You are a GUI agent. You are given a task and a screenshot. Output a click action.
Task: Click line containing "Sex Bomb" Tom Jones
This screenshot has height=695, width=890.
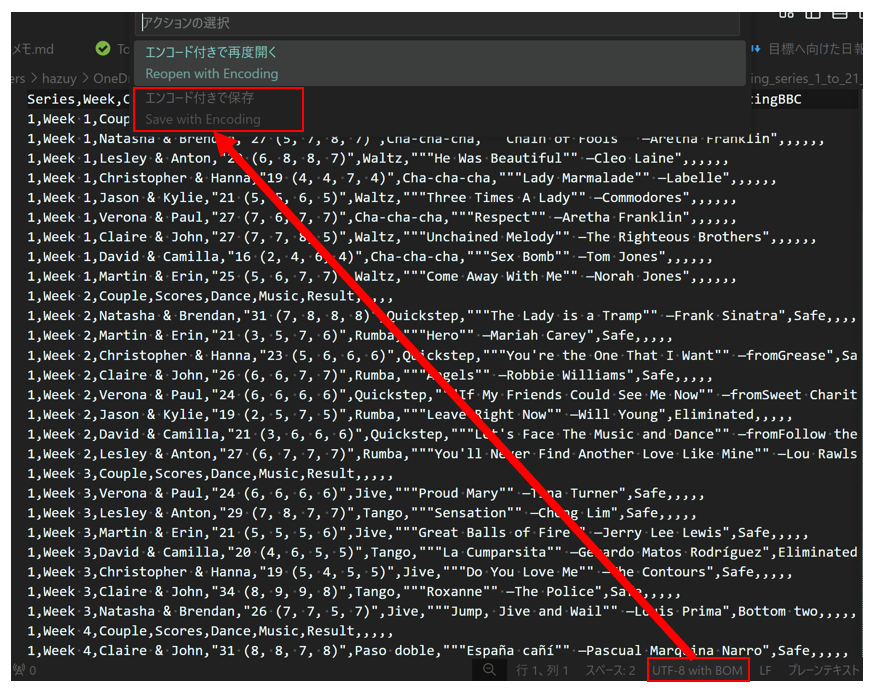click(x=370, y=257)
